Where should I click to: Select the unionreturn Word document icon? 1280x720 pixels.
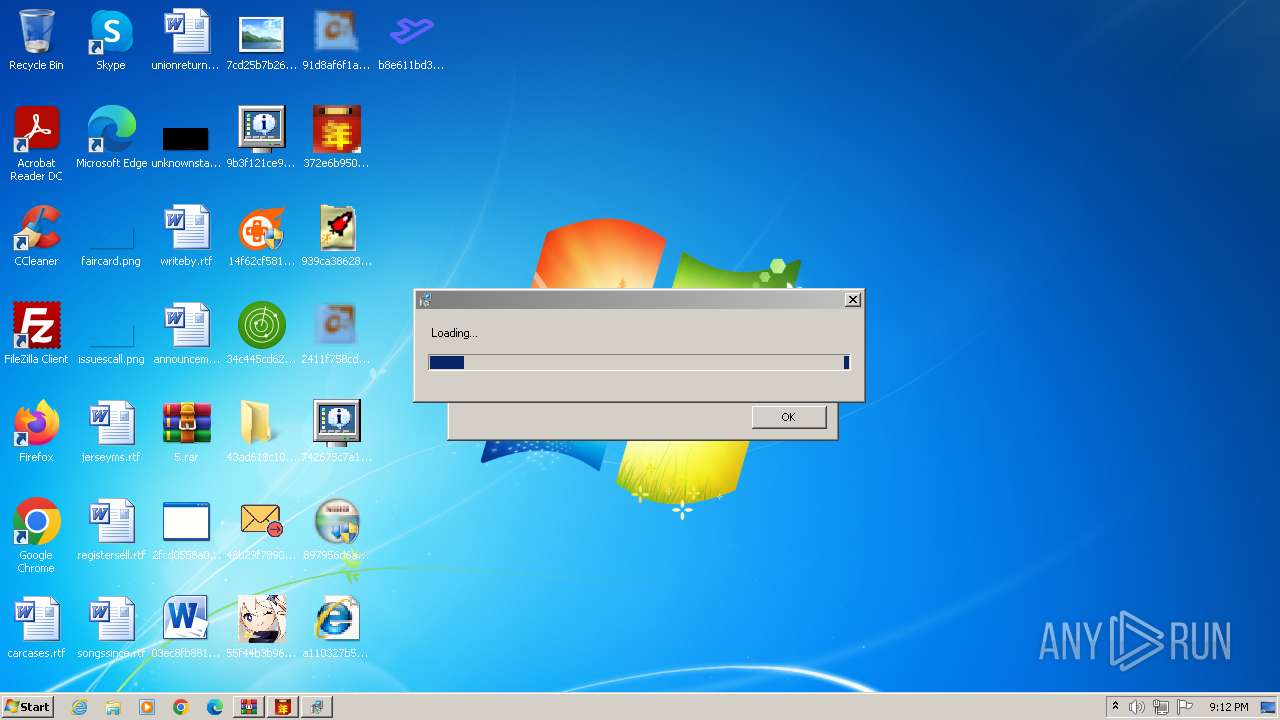coord(186,41)
